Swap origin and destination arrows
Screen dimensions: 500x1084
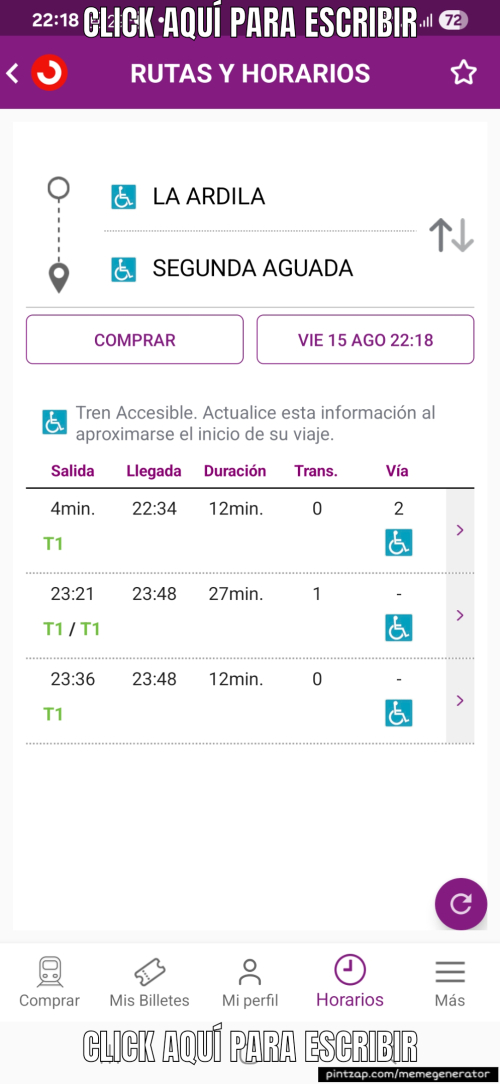pos(451,235)
